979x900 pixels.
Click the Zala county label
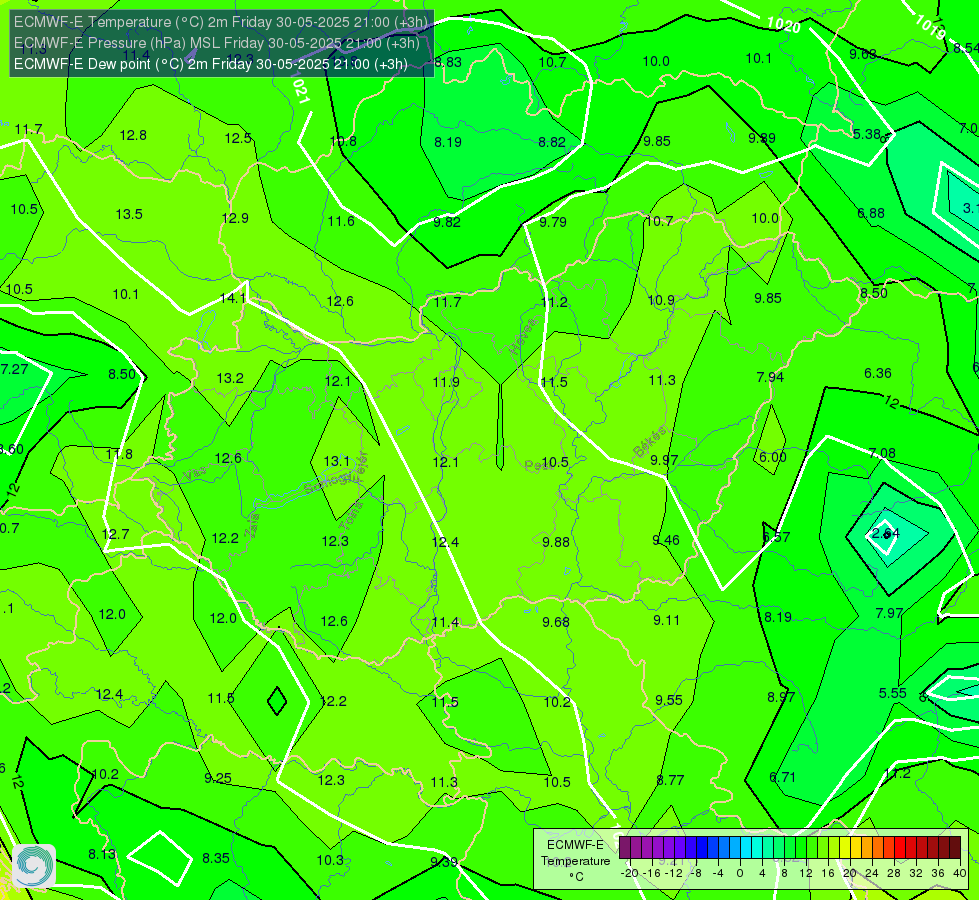[x=252, y=525]
